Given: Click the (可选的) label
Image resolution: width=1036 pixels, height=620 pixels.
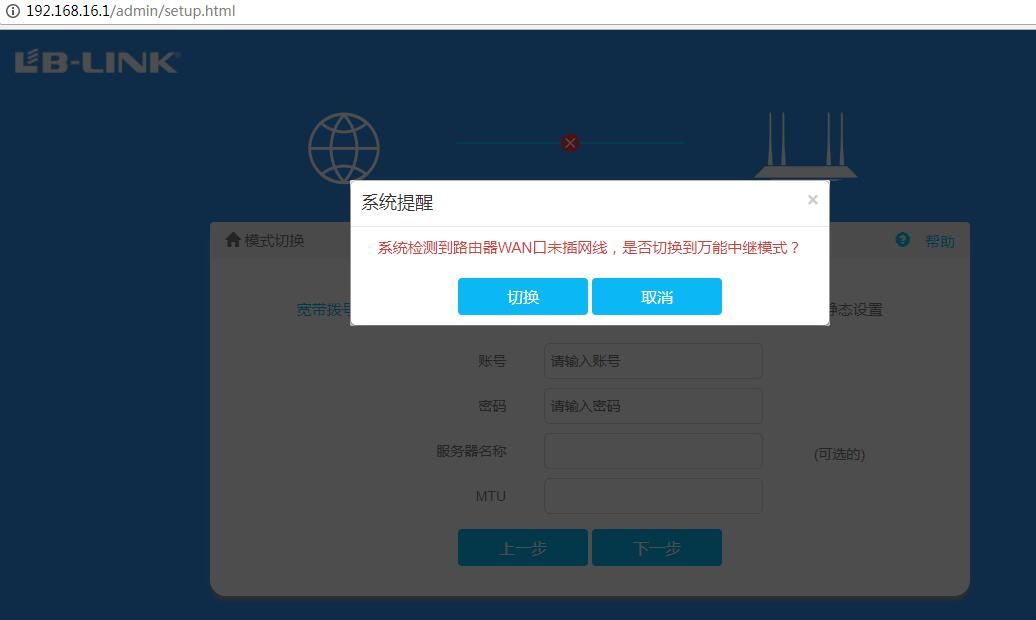Looking at the screenshot, I should pyautogui.click(x=839, y=454).
